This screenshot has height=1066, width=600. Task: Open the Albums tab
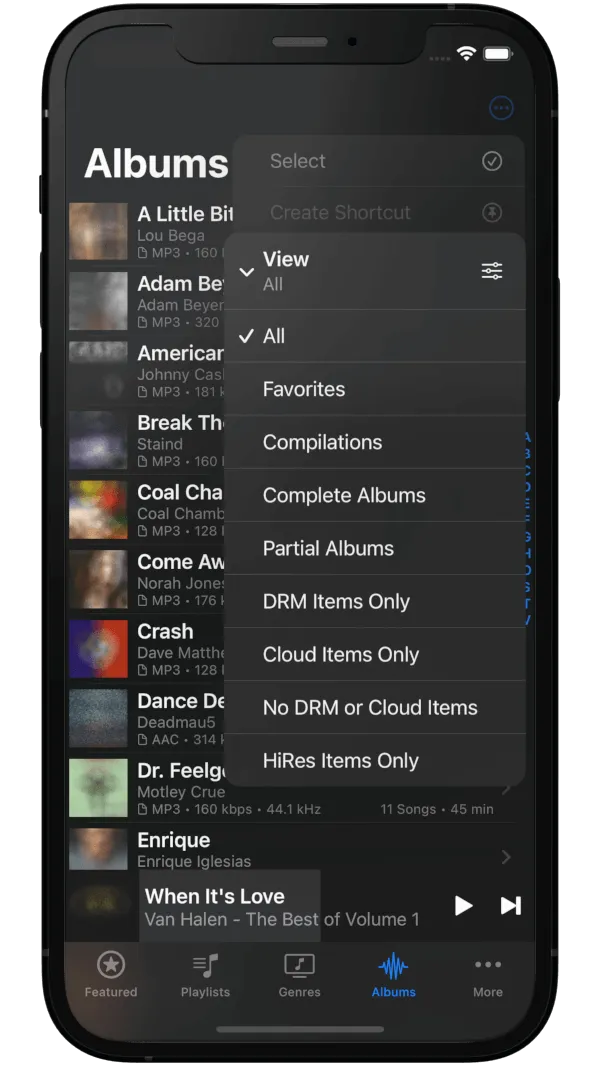393,974
